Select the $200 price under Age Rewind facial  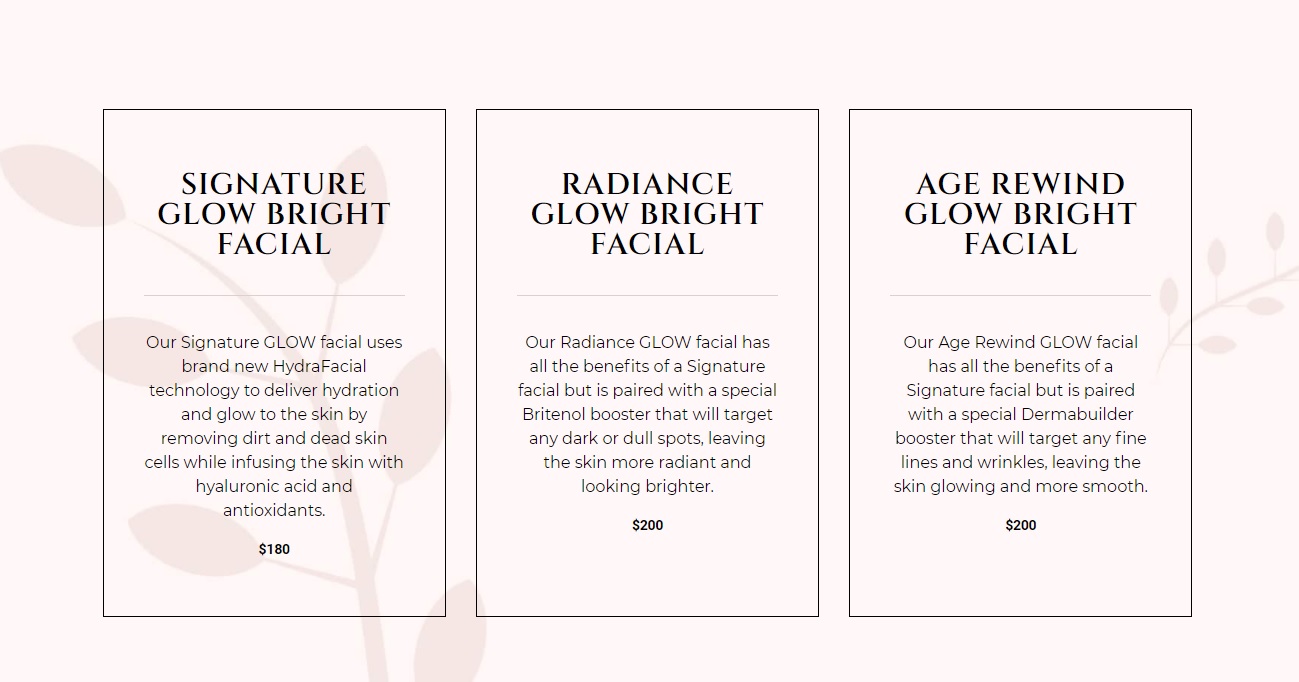click(1020, 525)
